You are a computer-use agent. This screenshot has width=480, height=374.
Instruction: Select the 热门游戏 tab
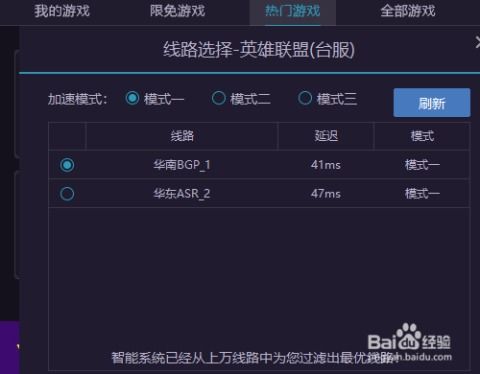tap(292, 12)
